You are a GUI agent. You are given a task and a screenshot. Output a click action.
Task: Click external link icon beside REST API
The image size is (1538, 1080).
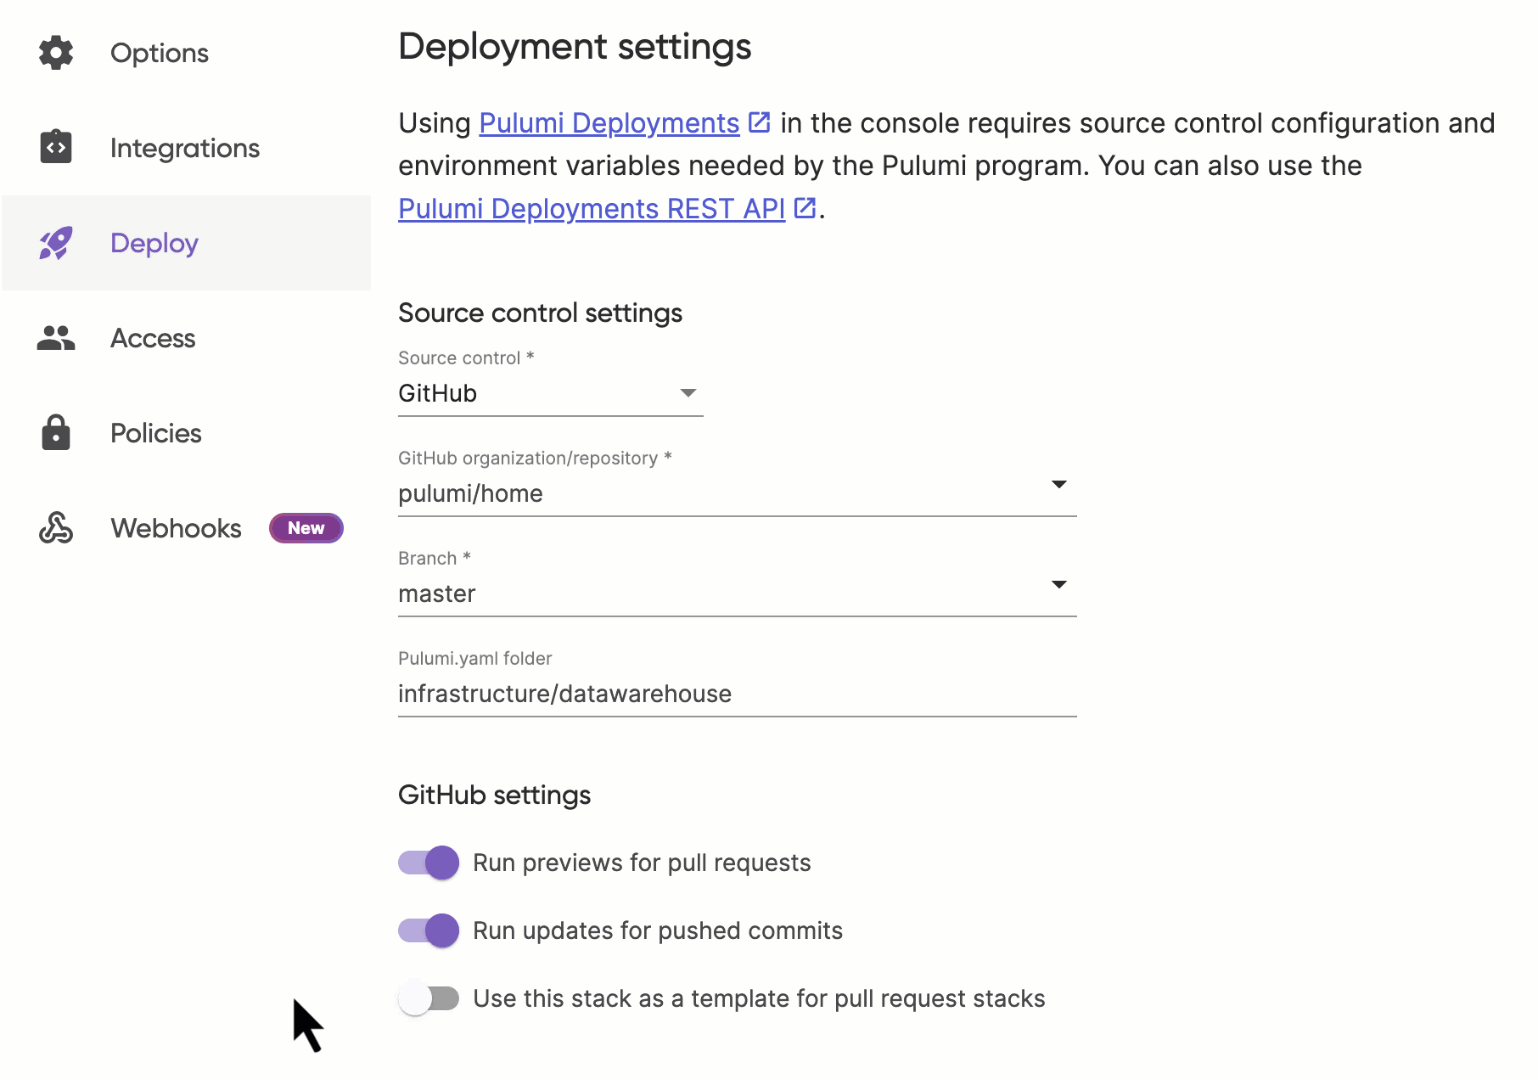click(804, 208)
